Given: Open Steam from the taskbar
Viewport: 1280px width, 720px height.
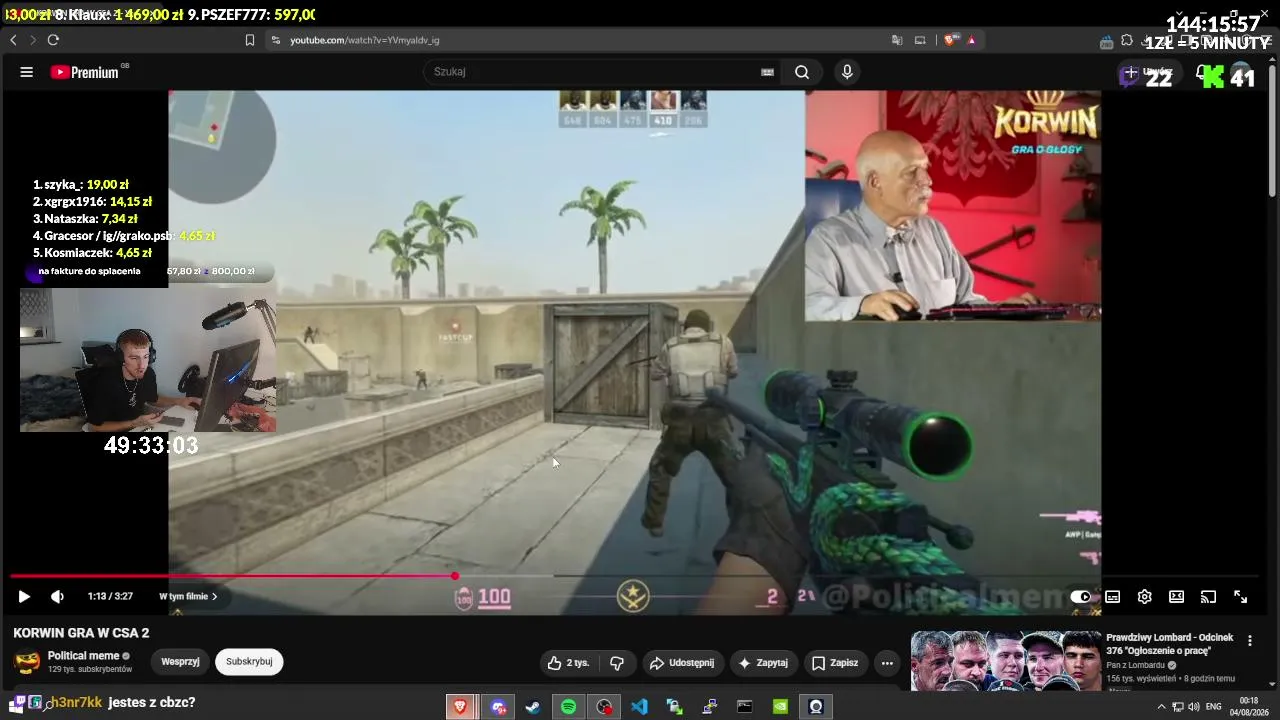Looking at the screenshot, I should [533, 707].
